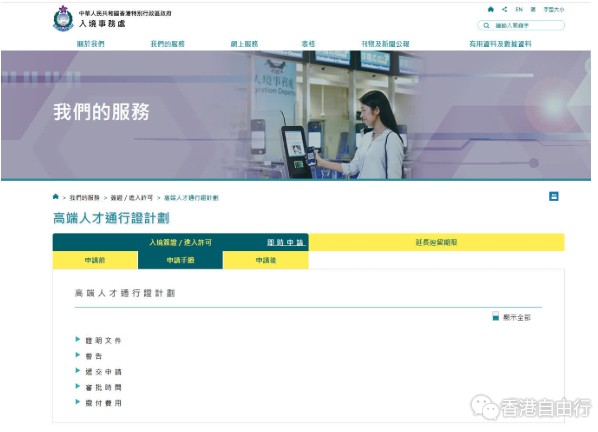Open the 我們的服務 menu
598x432 pixels.
[168, 44]
